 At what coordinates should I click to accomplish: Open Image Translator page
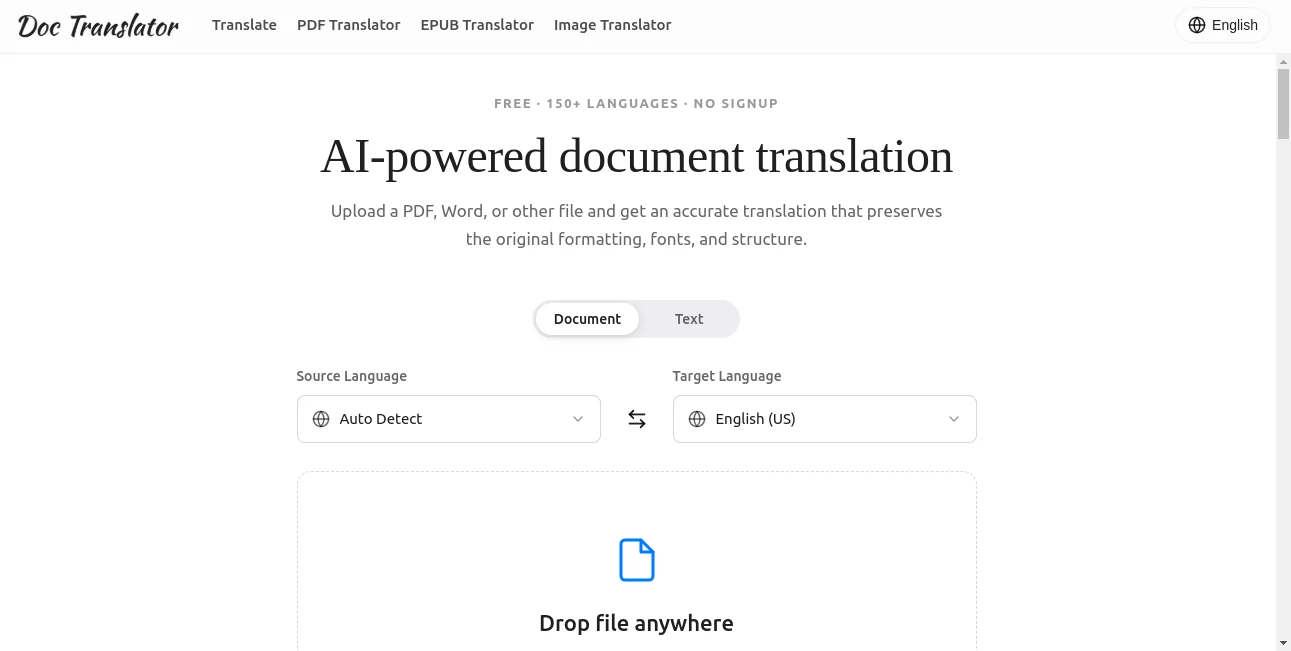[x=613, y=25]
